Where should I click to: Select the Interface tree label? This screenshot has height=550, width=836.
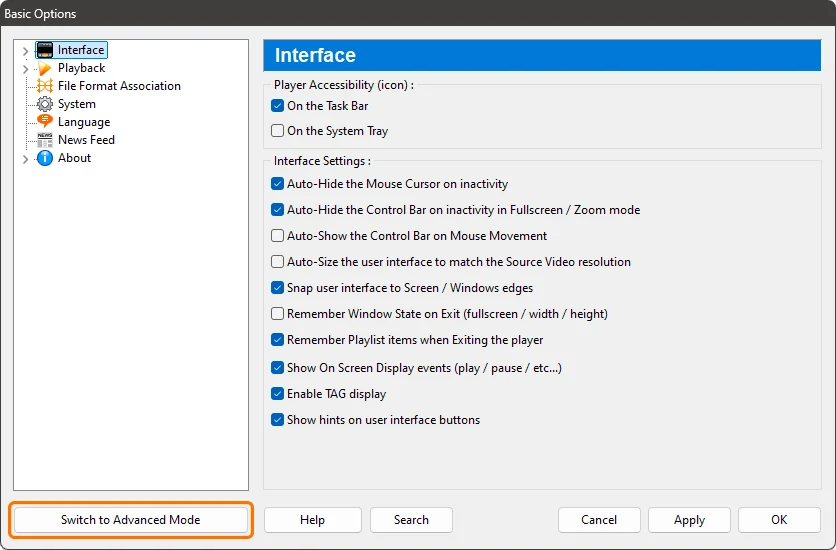coord(81,50)
